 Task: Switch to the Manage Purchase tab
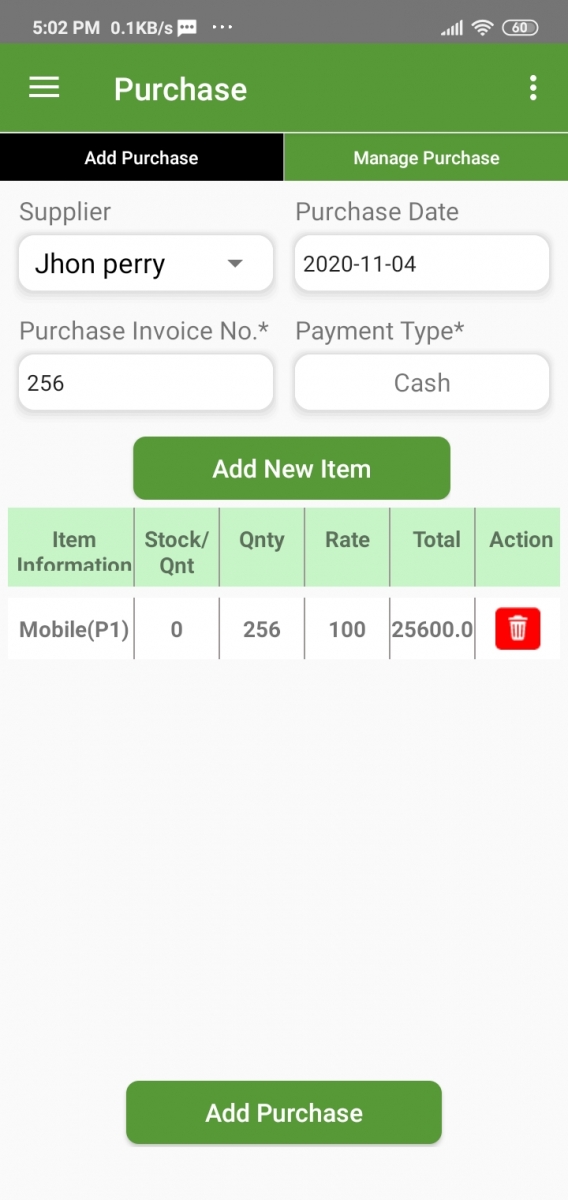(426, 157)
